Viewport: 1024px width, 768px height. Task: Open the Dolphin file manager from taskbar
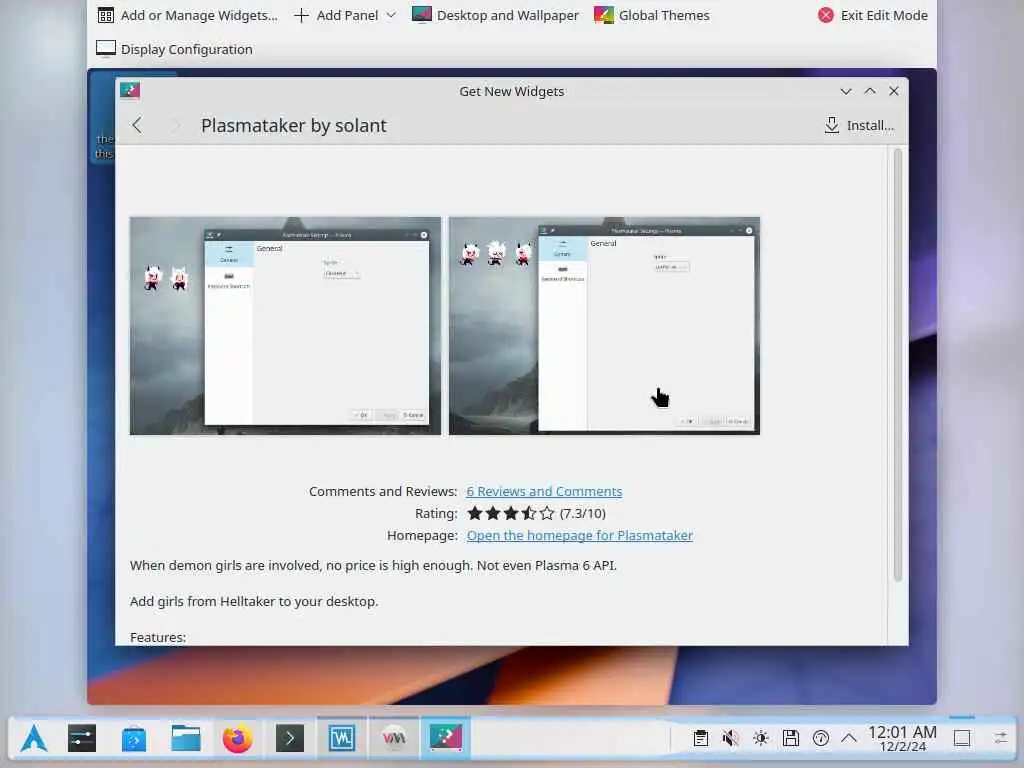tap(185, 739)
